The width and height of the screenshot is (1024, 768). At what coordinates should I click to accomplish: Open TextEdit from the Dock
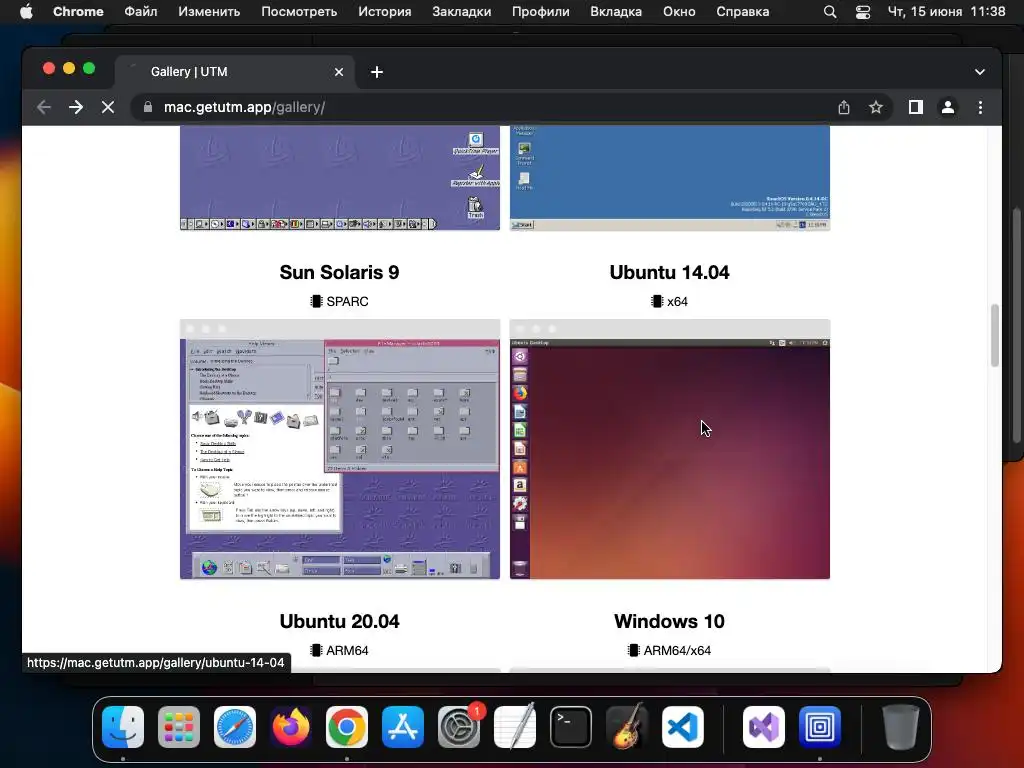tap(515, 727)
